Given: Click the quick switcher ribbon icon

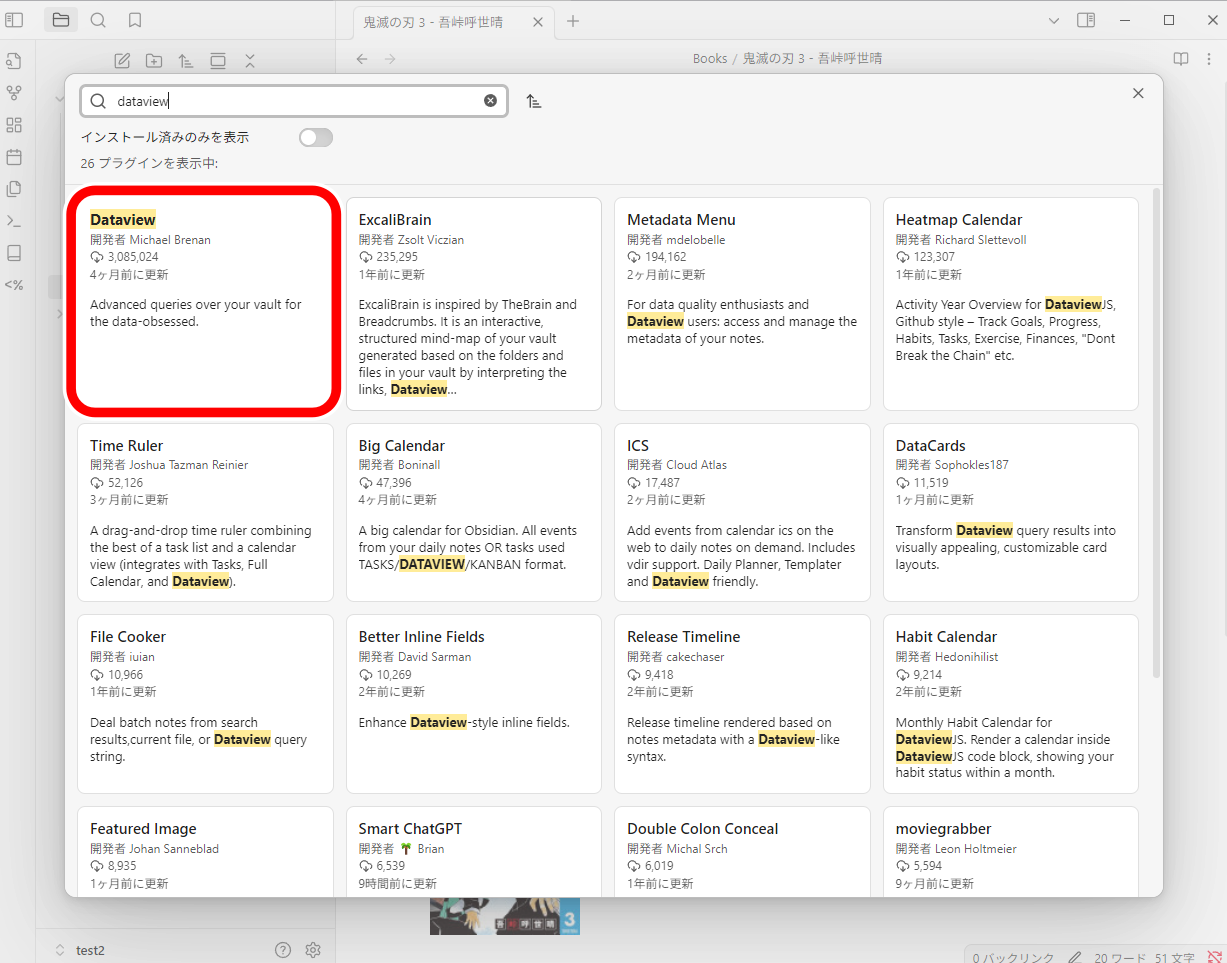Looking at the screenshot, I should [14, 61].
